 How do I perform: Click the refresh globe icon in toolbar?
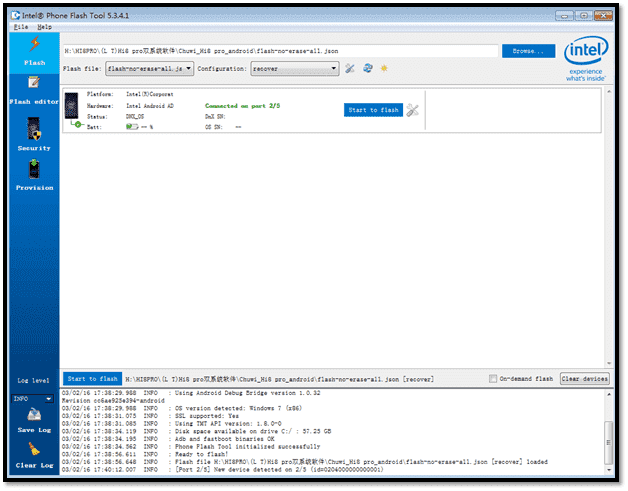(368, 68)
